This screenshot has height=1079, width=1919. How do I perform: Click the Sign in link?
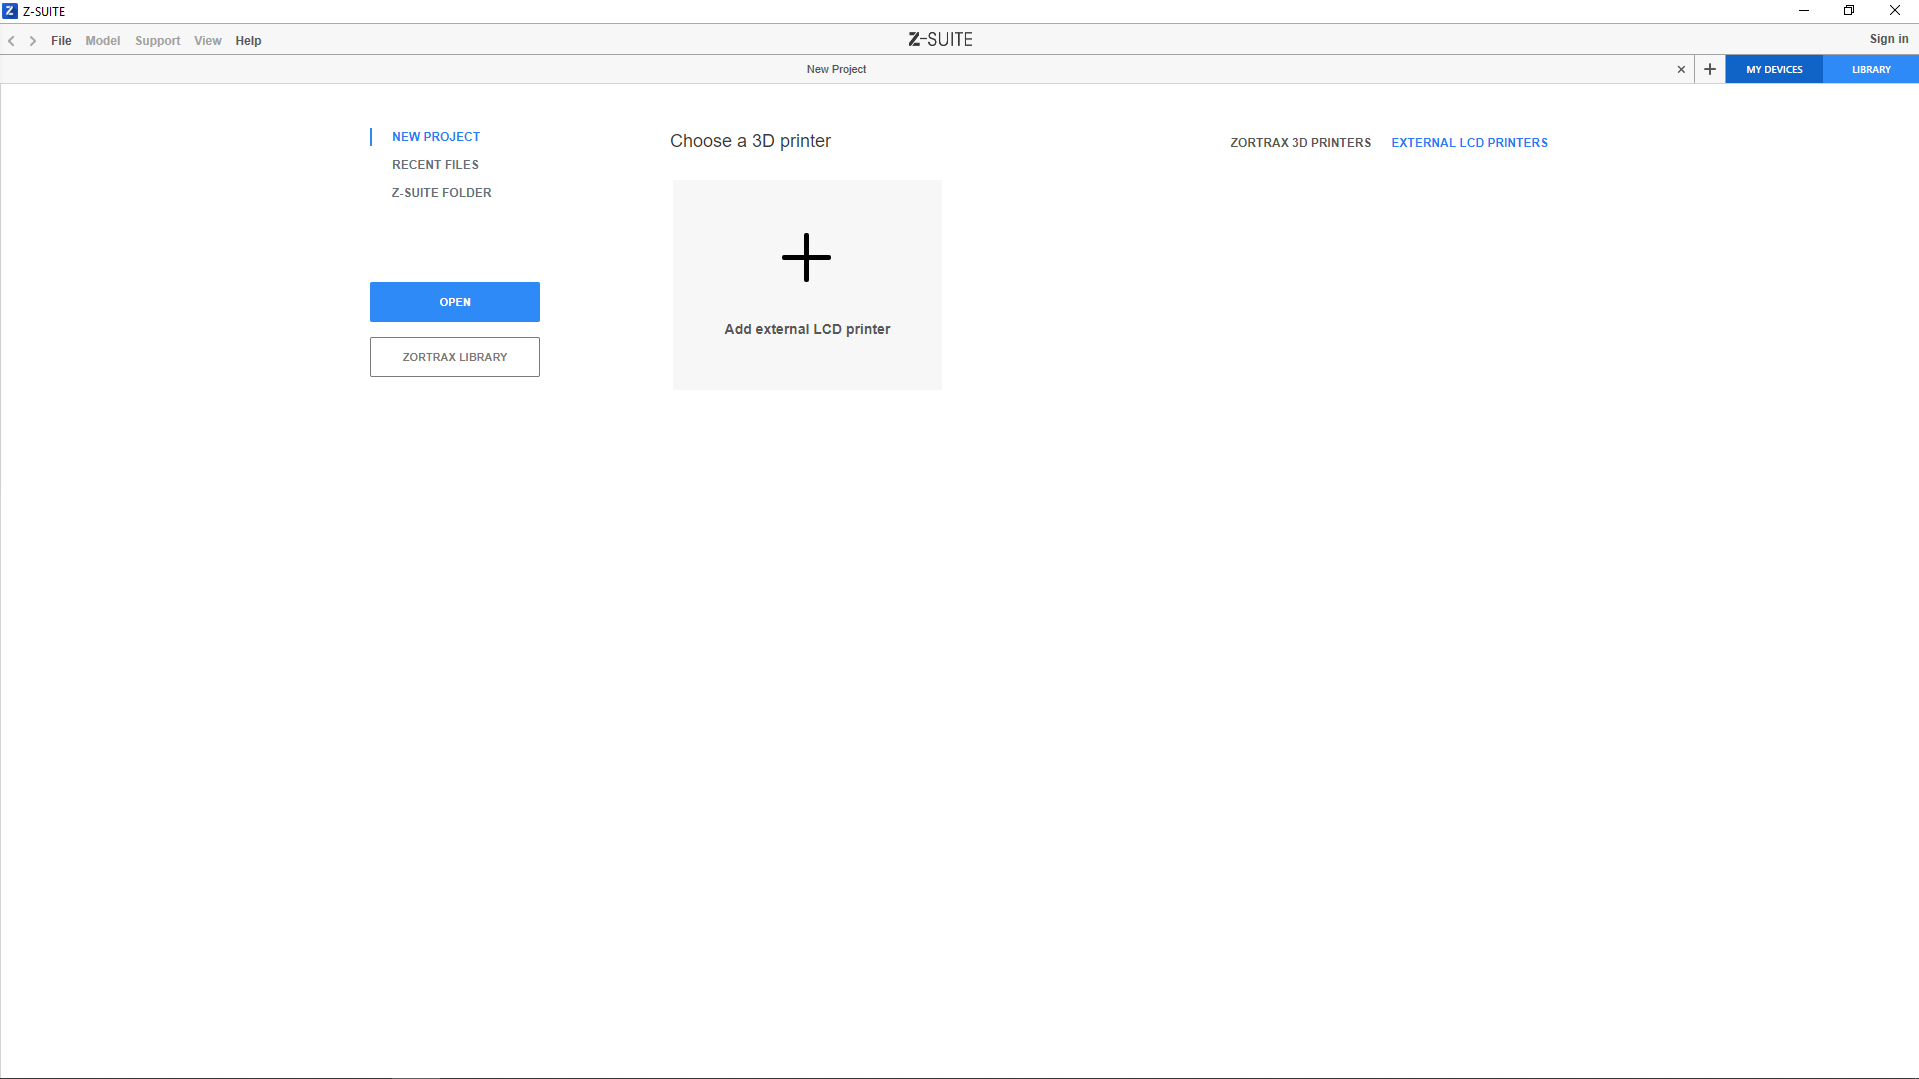point(1888,39)
